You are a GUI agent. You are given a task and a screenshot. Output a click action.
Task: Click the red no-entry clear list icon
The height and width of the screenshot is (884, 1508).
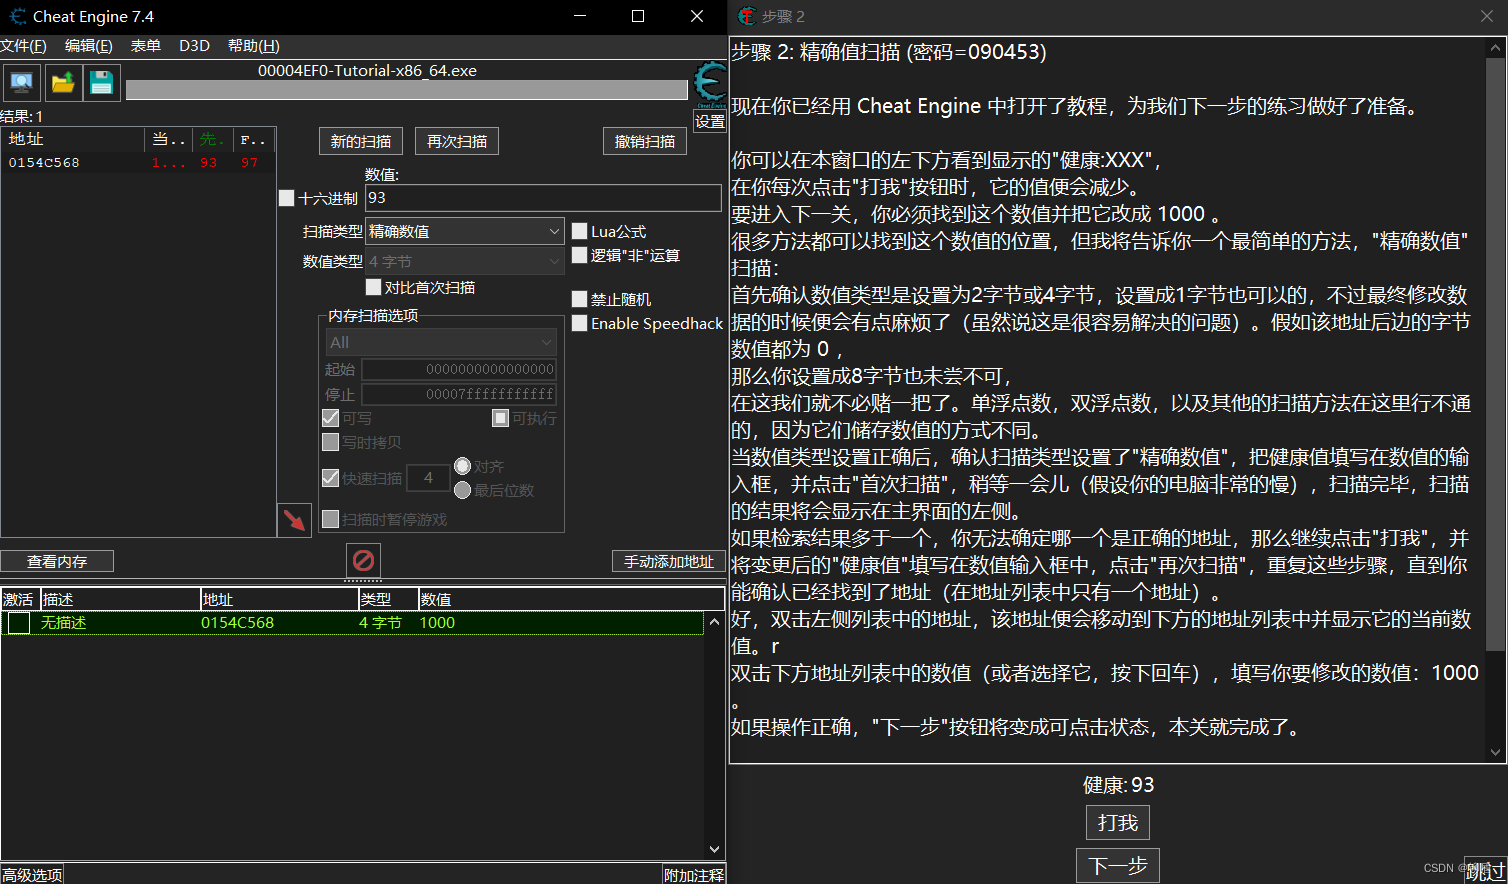pyautogui.click(x=364, y=560)
